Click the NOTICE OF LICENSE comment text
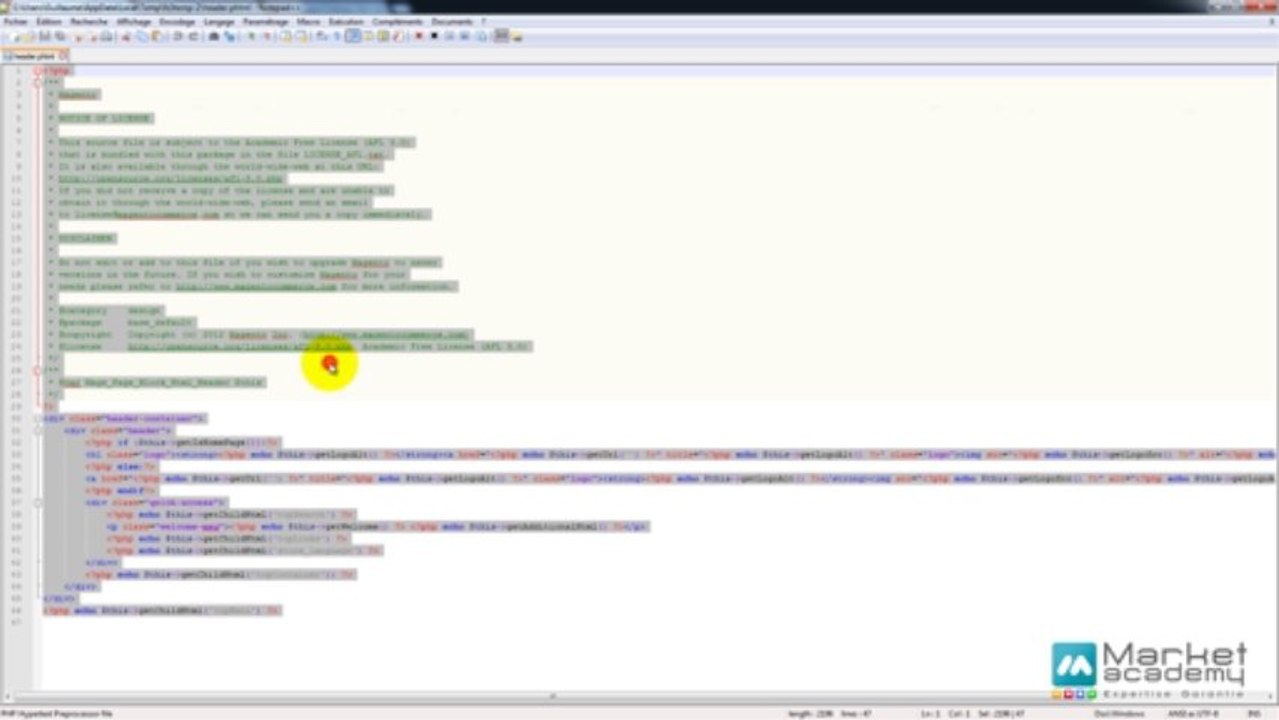 104,118
